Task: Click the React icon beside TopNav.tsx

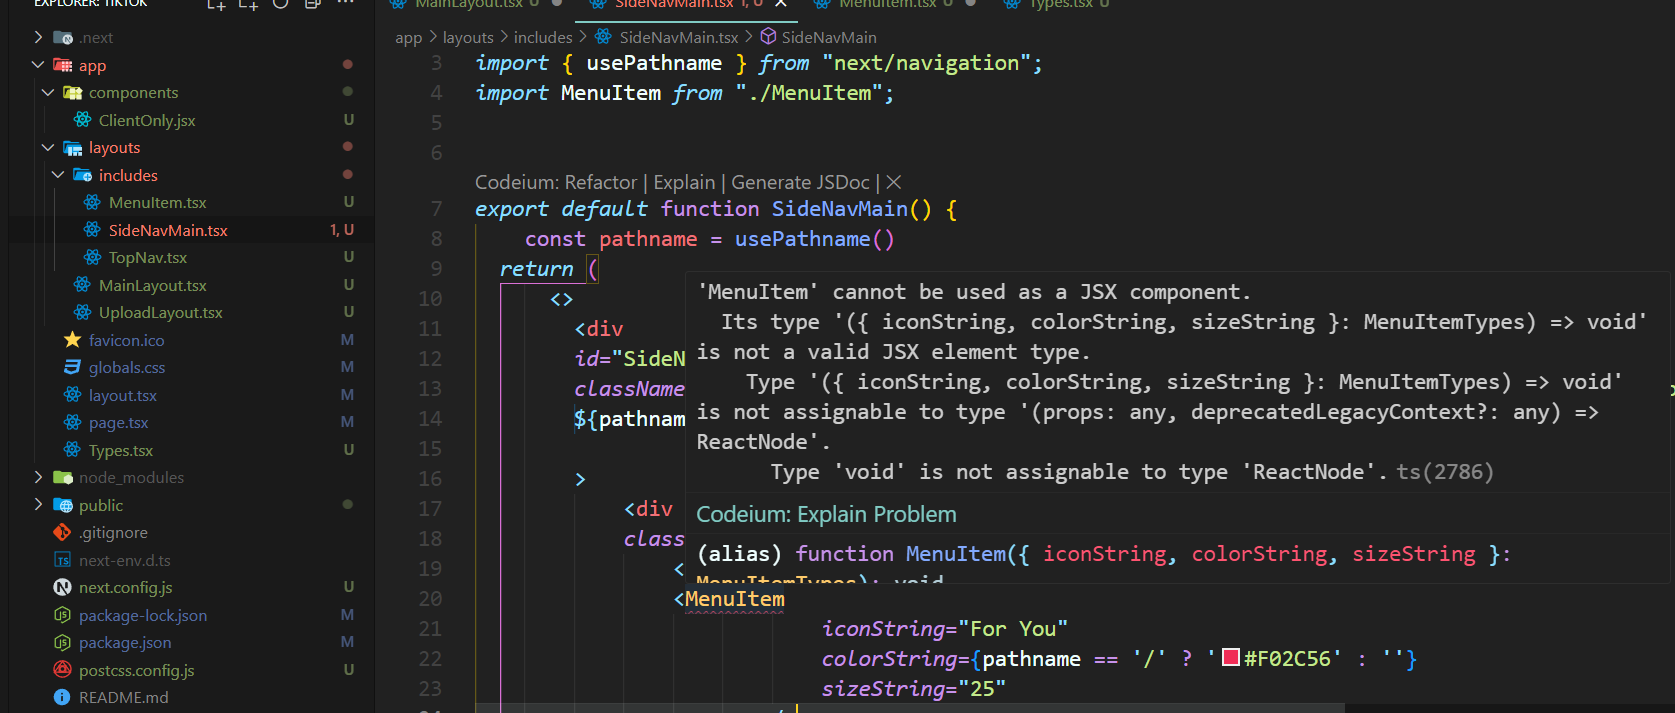Action: tap(93, 257)
